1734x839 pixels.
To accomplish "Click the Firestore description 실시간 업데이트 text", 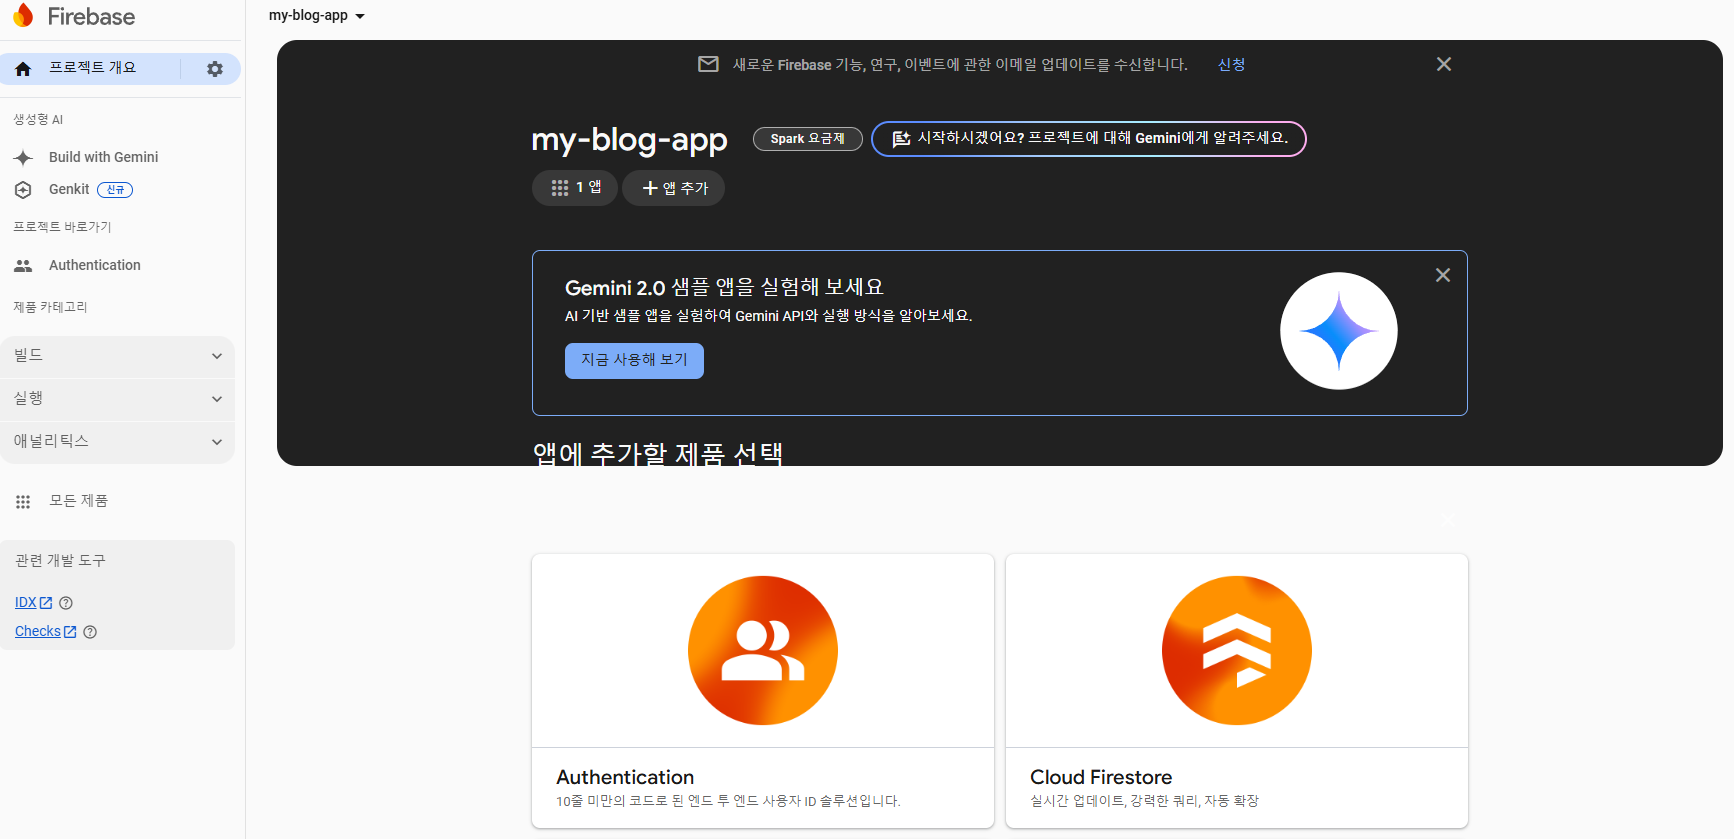I will click(1144, 801).
